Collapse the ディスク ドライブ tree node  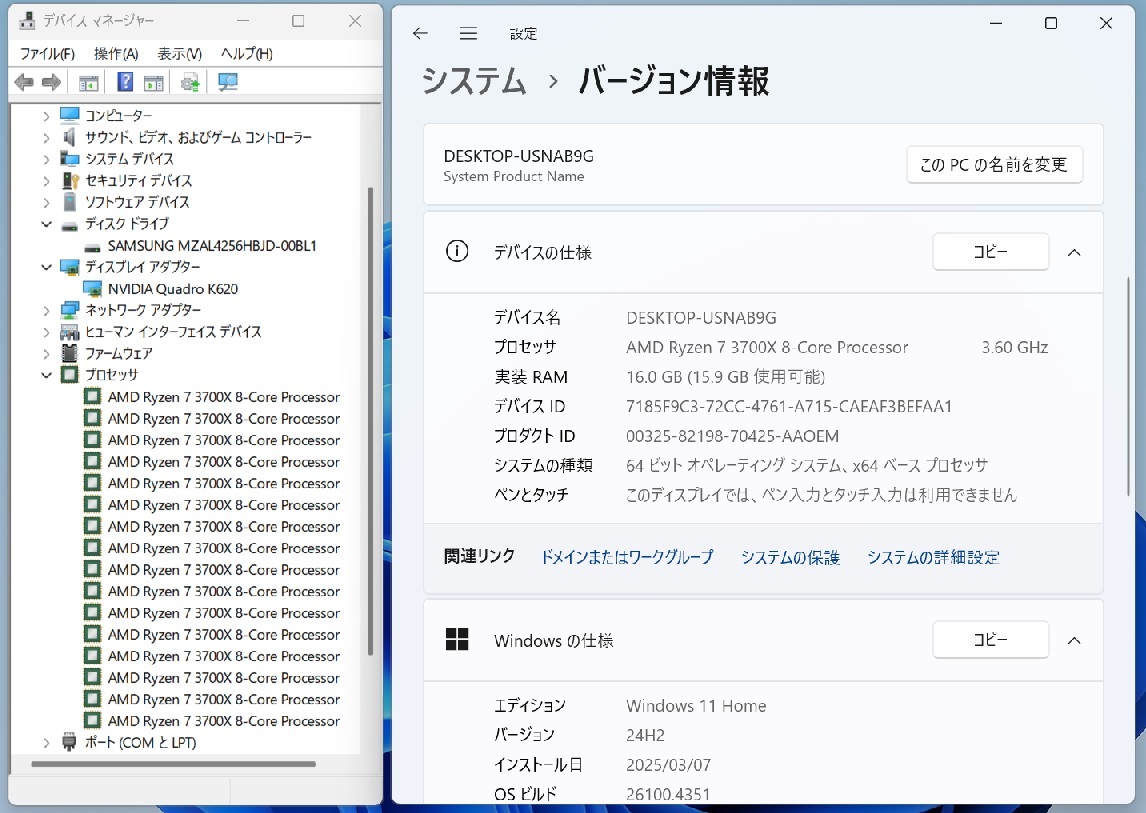[x=47, y=224]
